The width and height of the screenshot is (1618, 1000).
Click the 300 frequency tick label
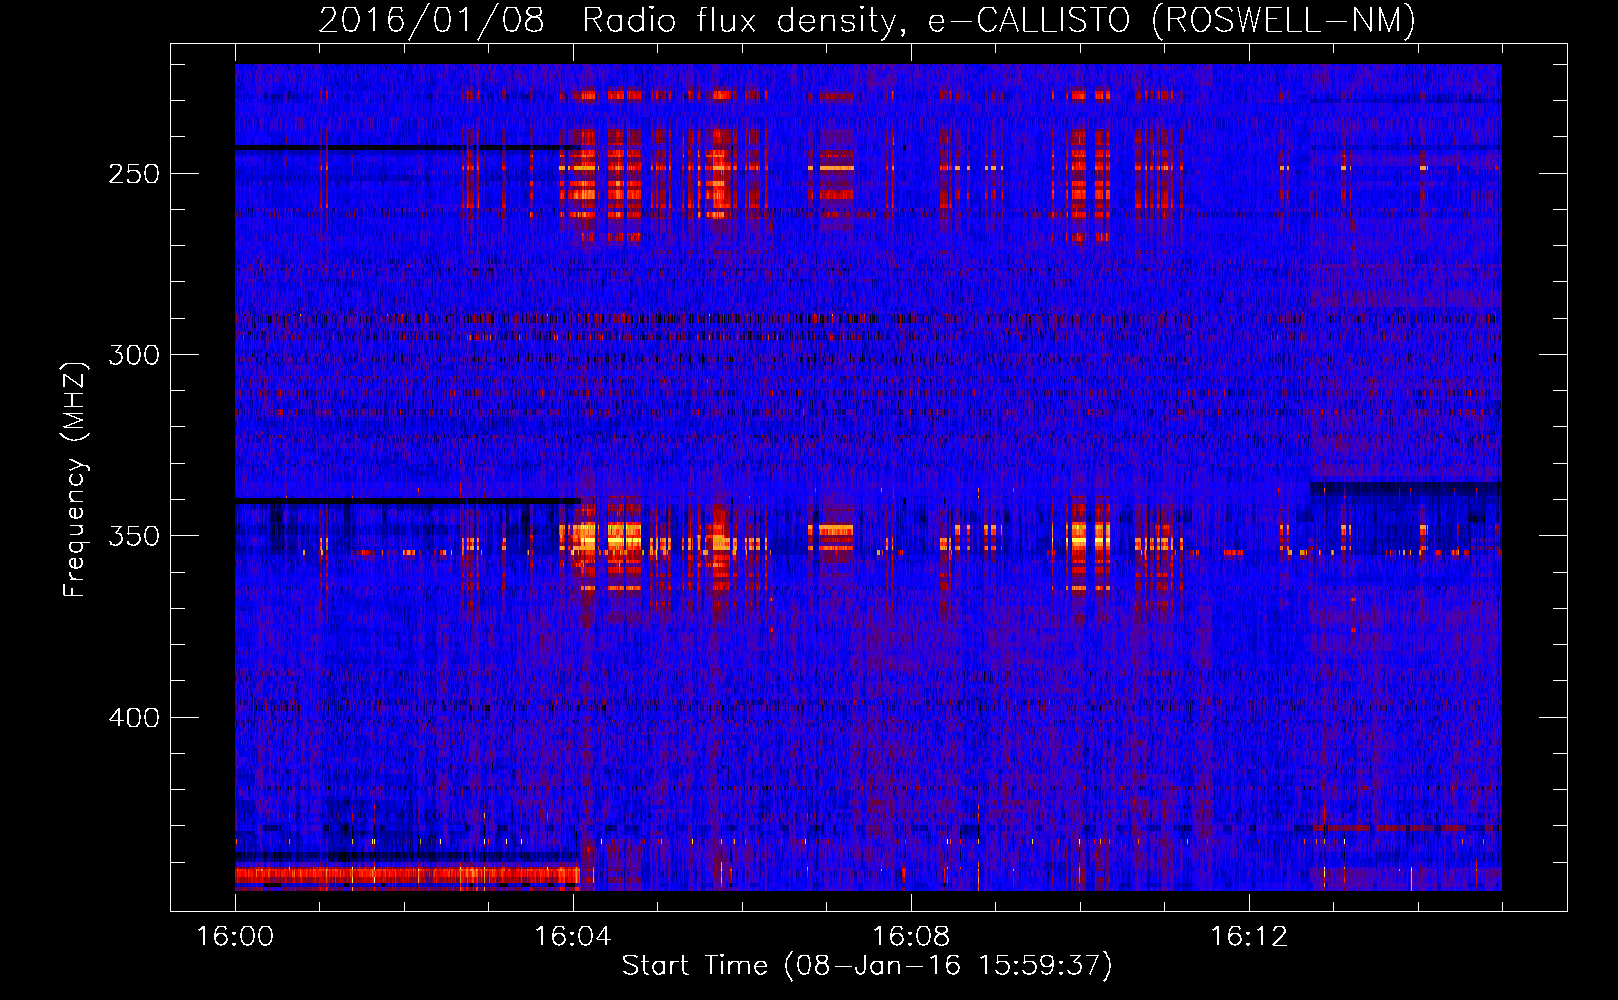(134, 354)
